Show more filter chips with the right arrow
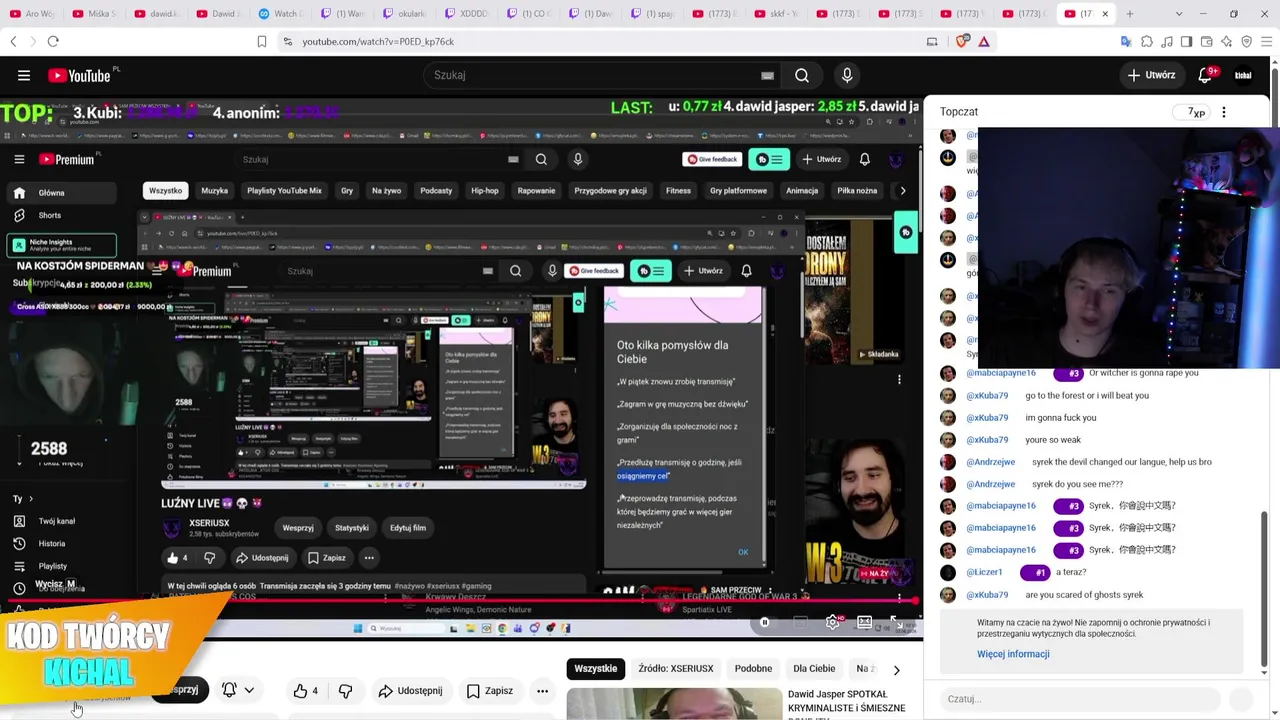The height and width of the screenshot is (720, 1280). (x=896, y=669)
